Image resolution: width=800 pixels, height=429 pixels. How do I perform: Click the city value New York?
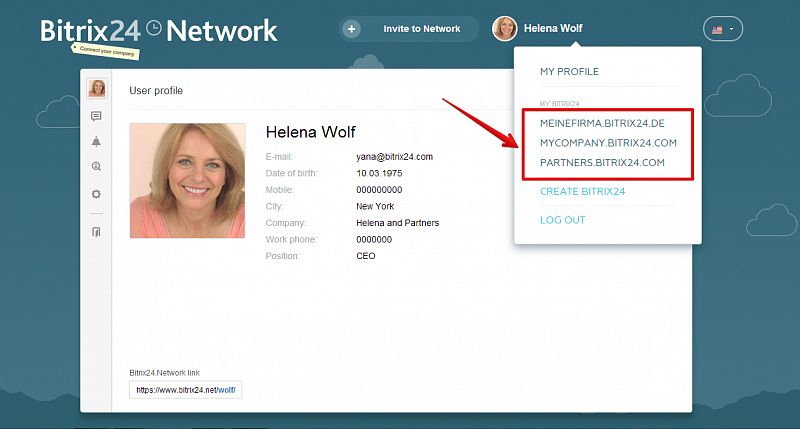[x=375, y=207]
